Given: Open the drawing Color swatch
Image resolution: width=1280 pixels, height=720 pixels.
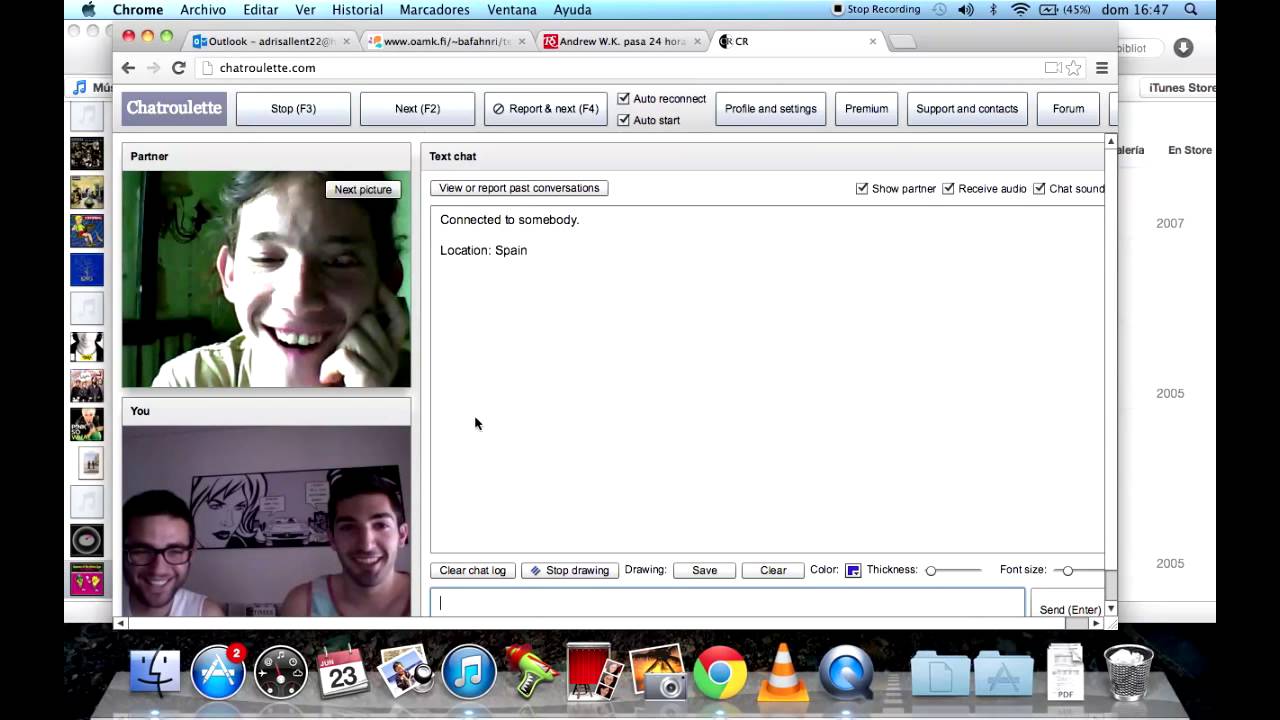Looking at the screenshot, I should 853,571.
